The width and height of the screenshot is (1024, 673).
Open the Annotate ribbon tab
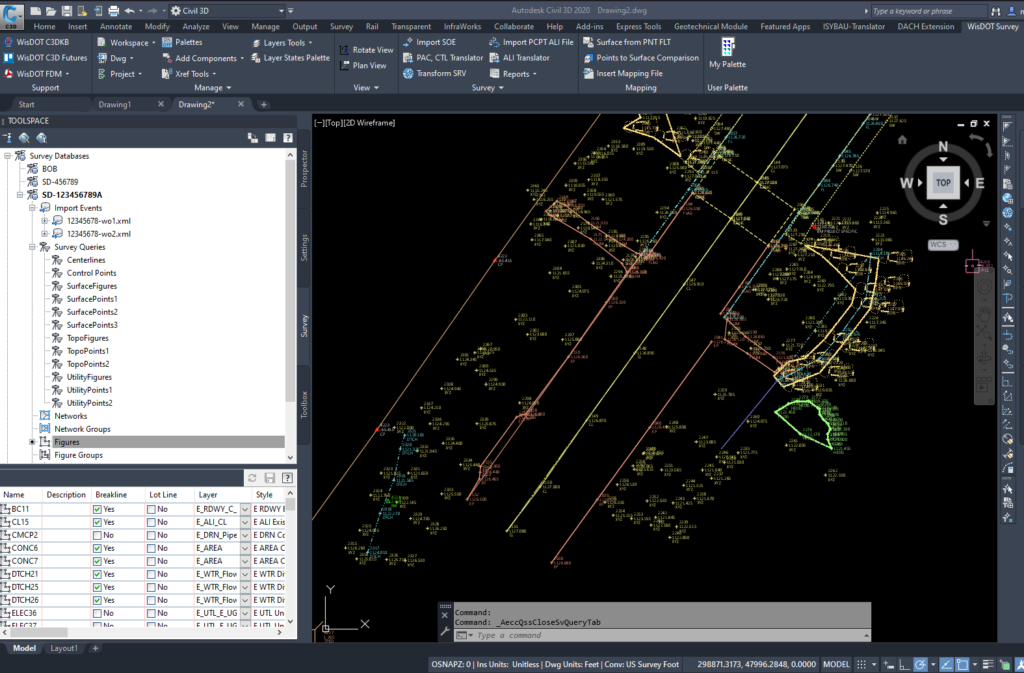116,27
